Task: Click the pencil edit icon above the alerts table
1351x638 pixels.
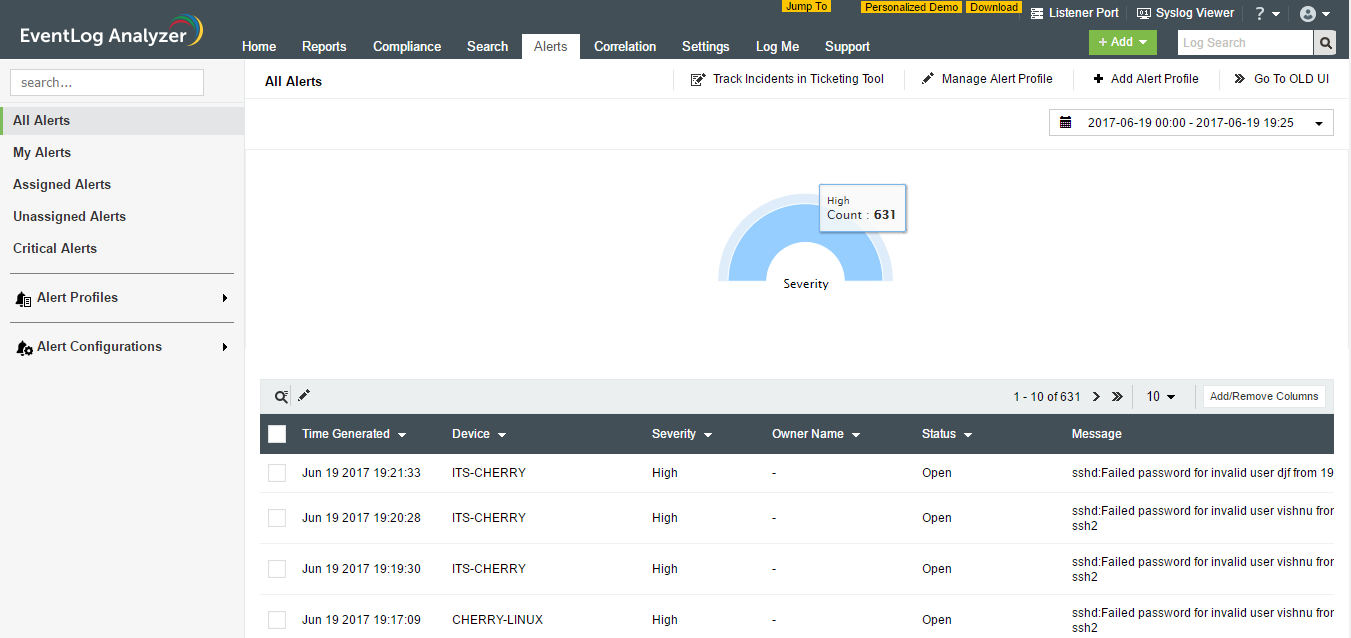Action: [304, 396]
